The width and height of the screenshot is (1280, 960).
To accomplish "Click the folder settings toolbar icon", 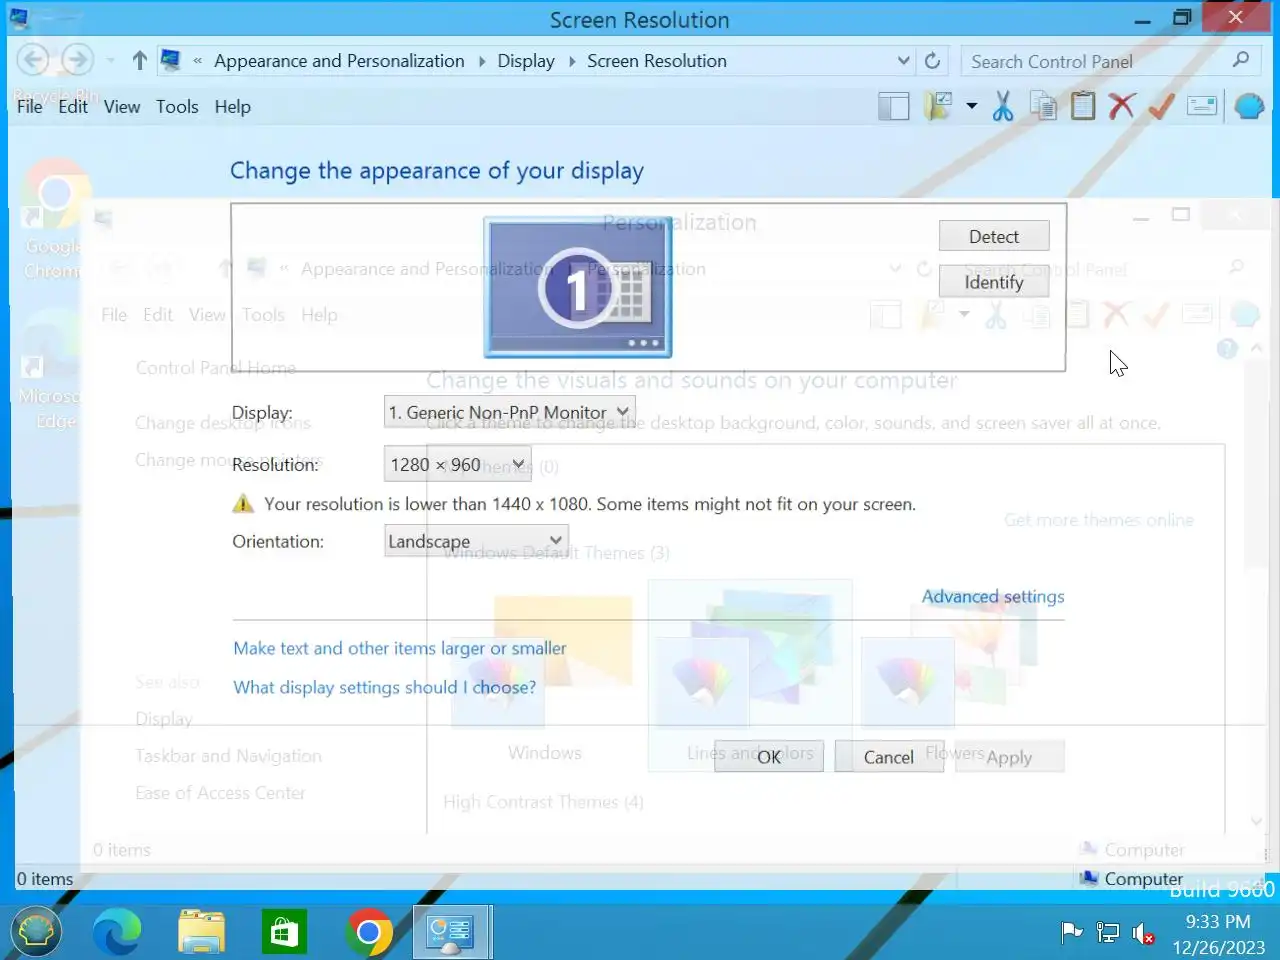I will click(x=938, y=106).
